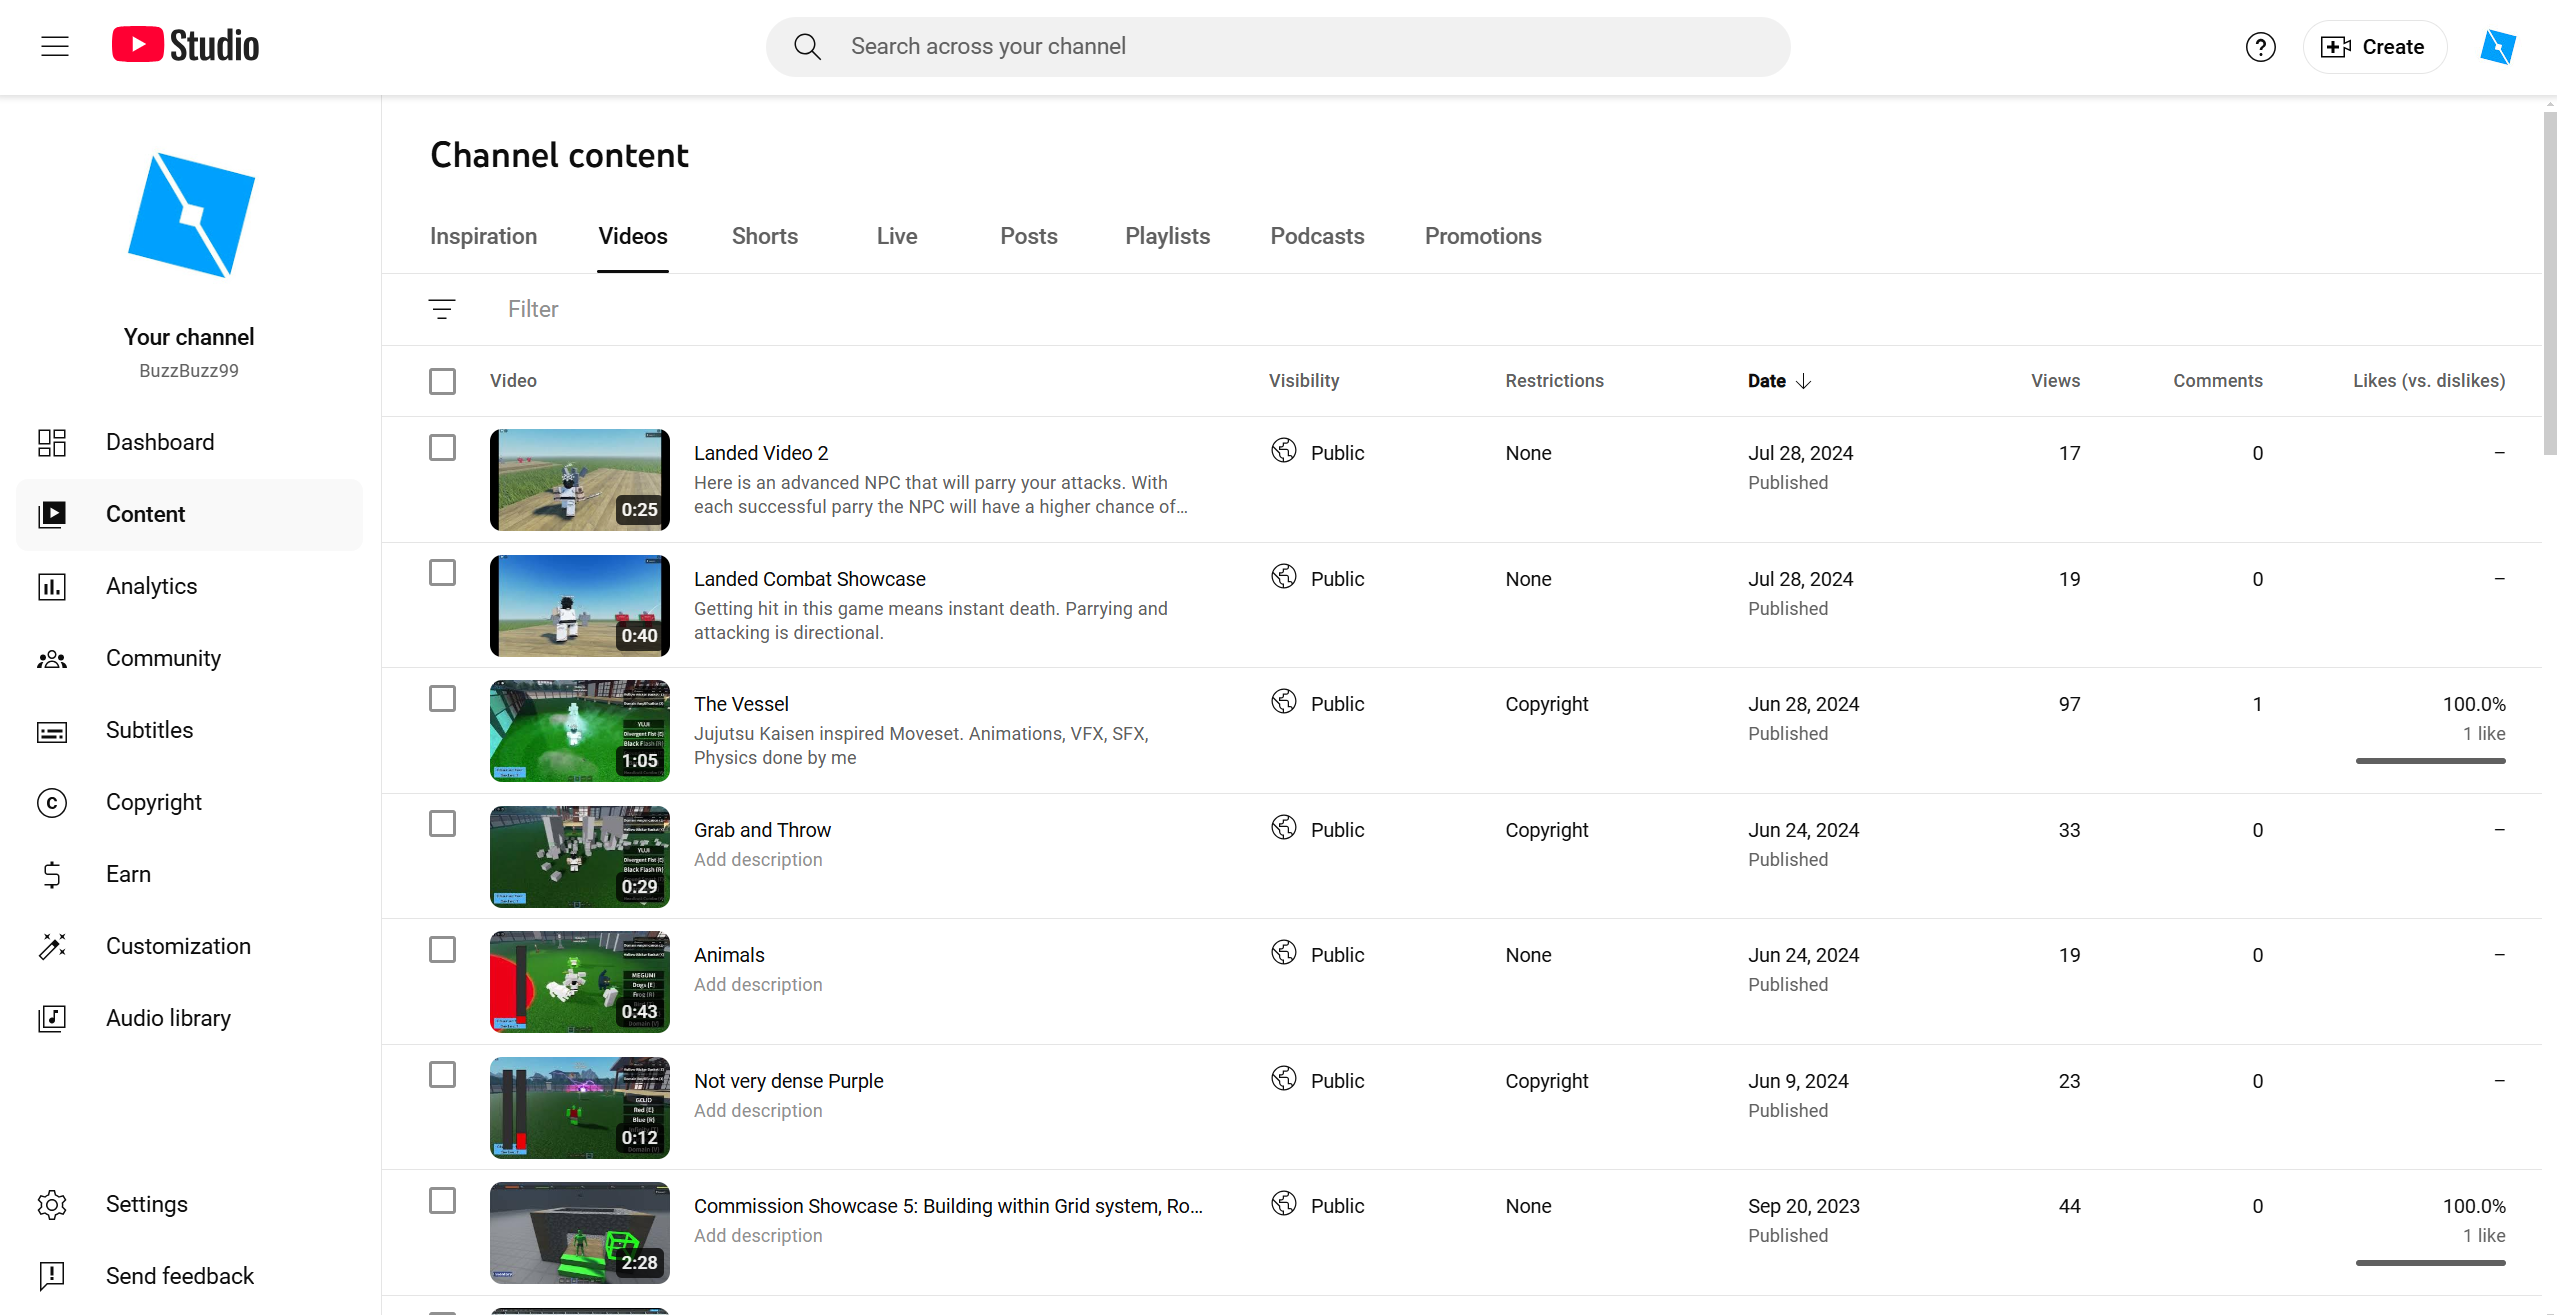This screenshot has width=2557, height=1315.
Task: Switch to the Shorts tab
Action: pyautogui.click(x=764, y=236)
